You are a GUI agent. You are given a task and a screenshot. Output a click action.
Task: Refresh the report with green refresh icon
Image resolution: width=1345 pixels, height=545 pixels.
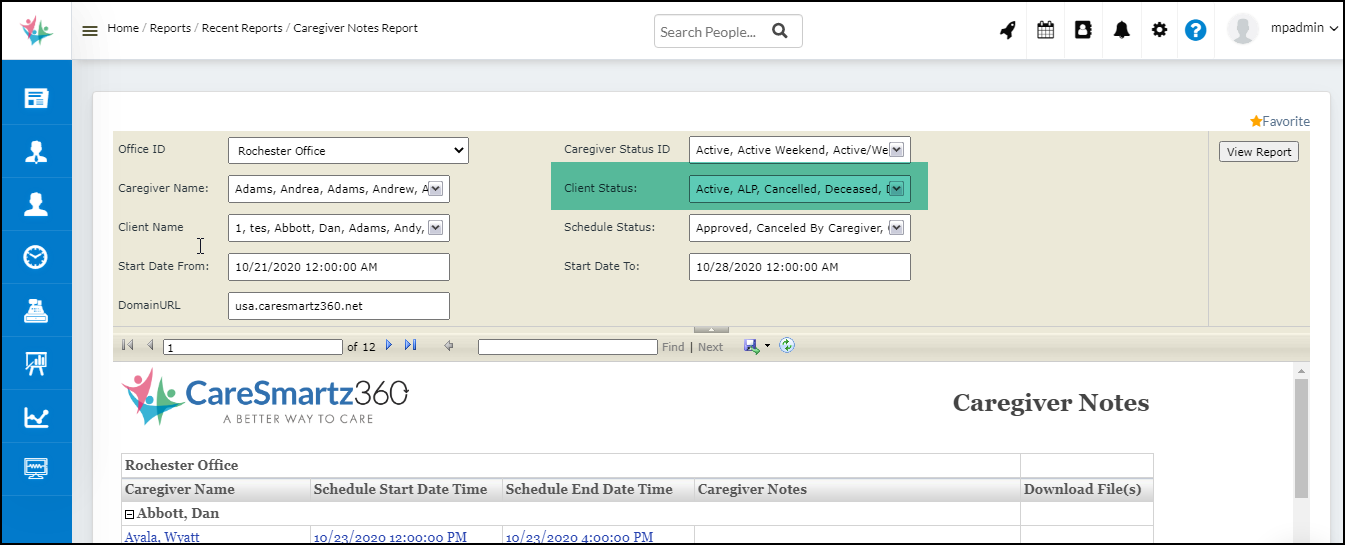click(787, 346)
